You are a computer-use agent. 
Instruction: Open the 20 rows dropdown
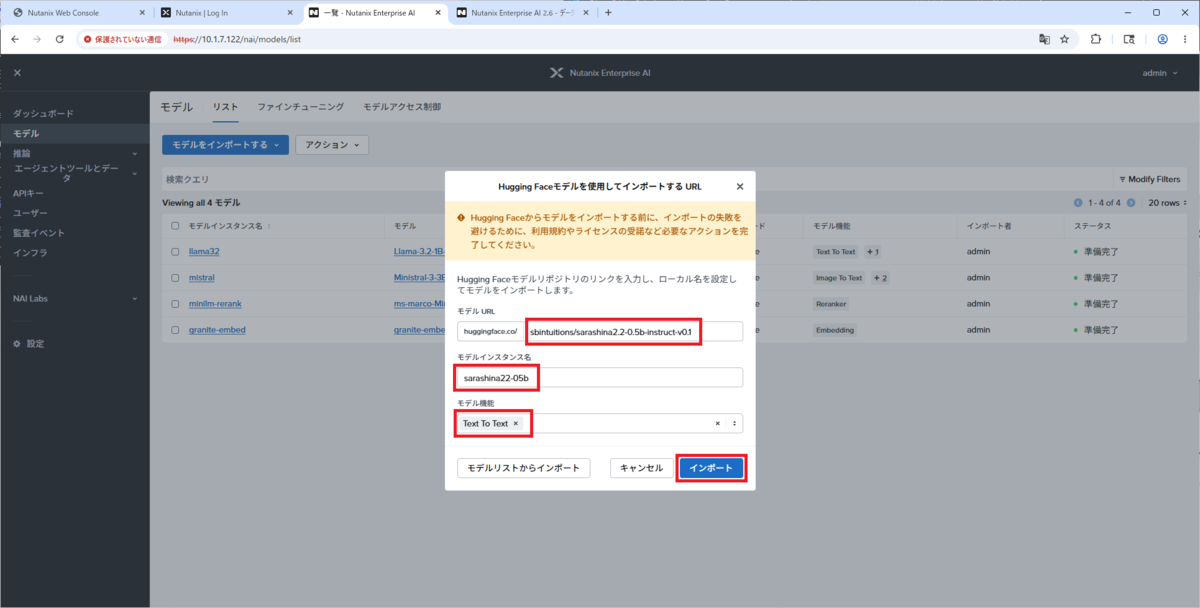pyautogui.click(x=1166, y=202)
